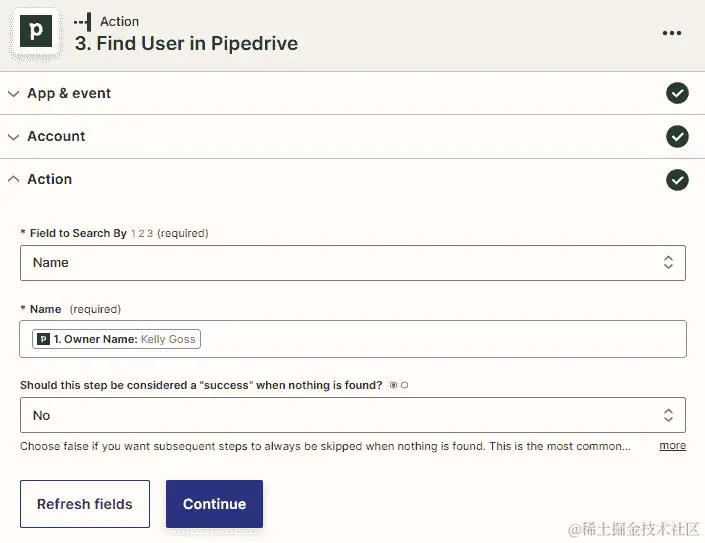Viewport: 705px width, 543px height.
Task: Click the Refresh fields button
Action: pos(85,504)
